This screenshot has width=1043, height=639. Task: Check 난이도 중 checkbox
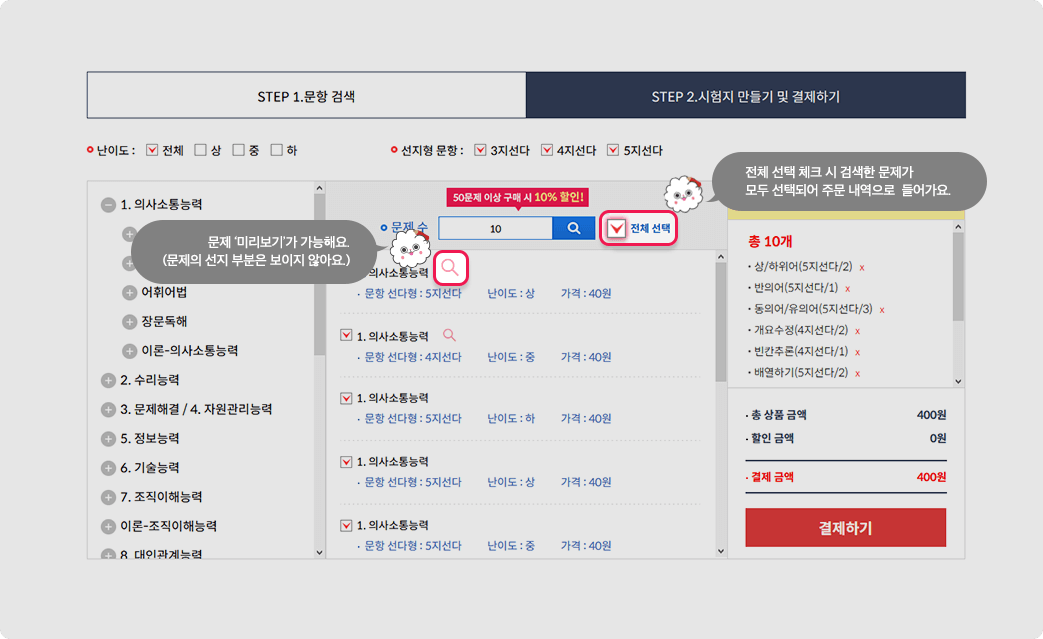pyautogui.click(x=238, y=150)
